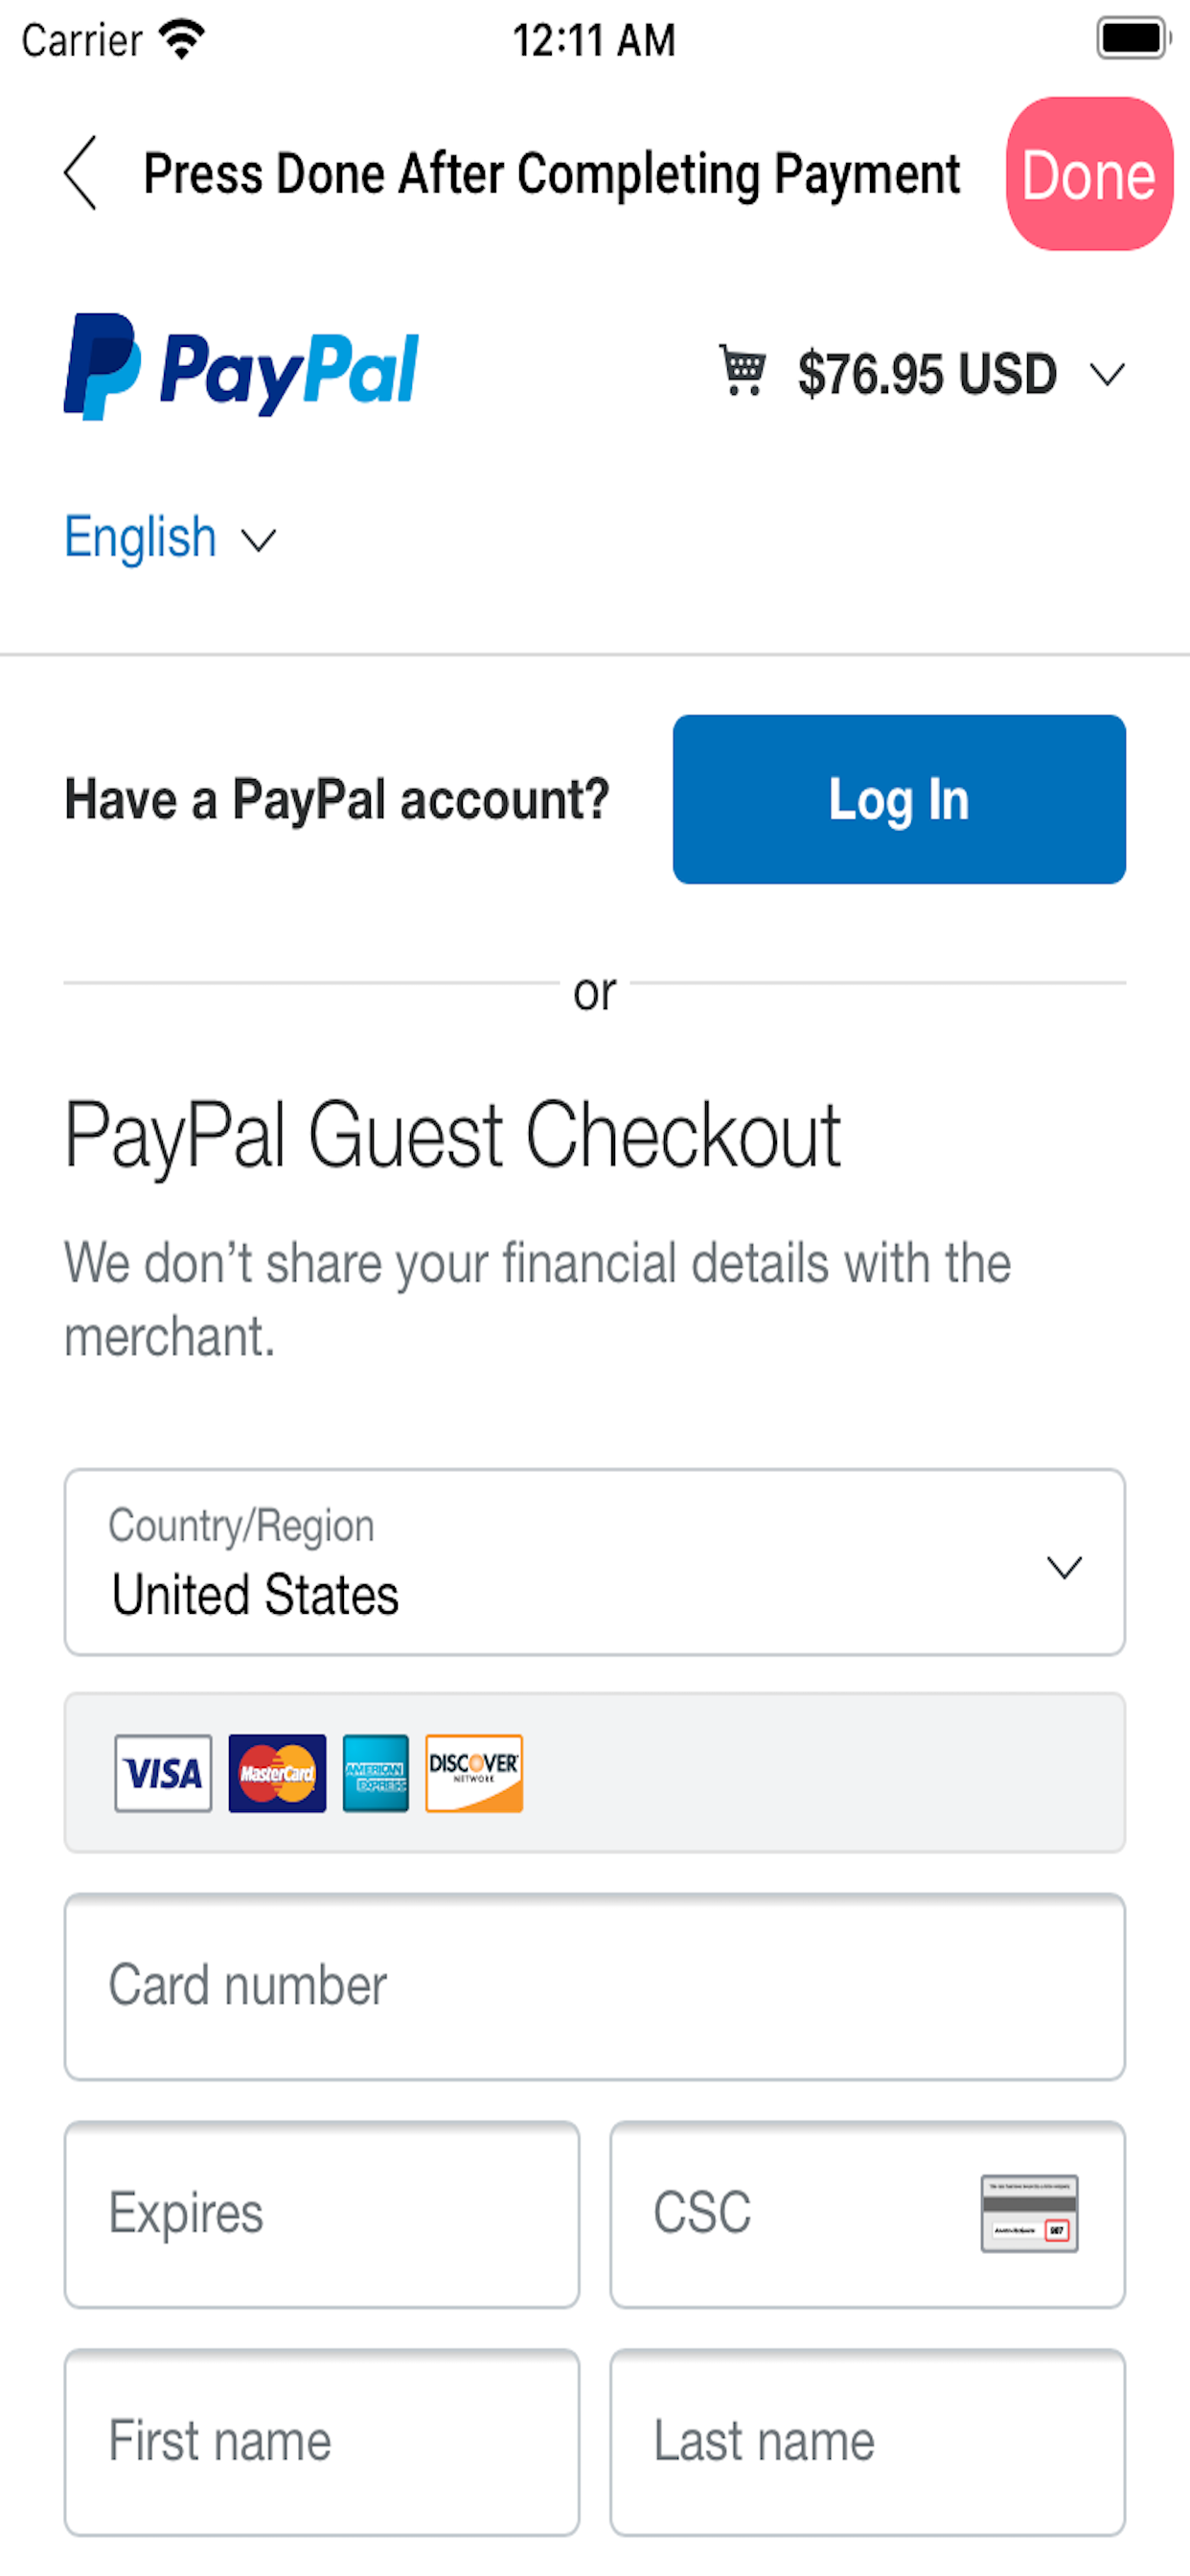
Task: Click the Discover card icon
Action: click(474, 1773)
